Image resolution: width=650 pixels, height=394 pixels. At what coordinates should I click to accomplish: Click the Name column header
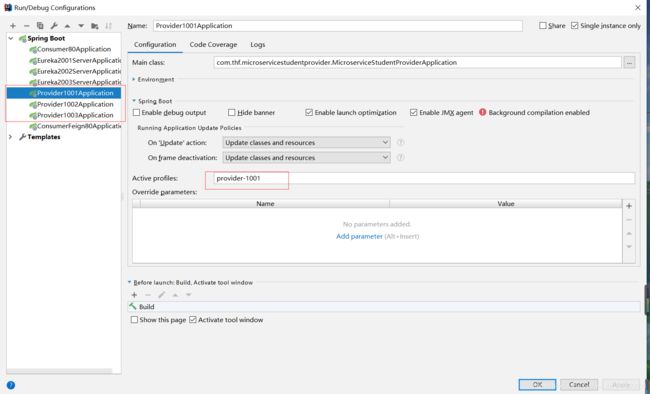(265, 204)
